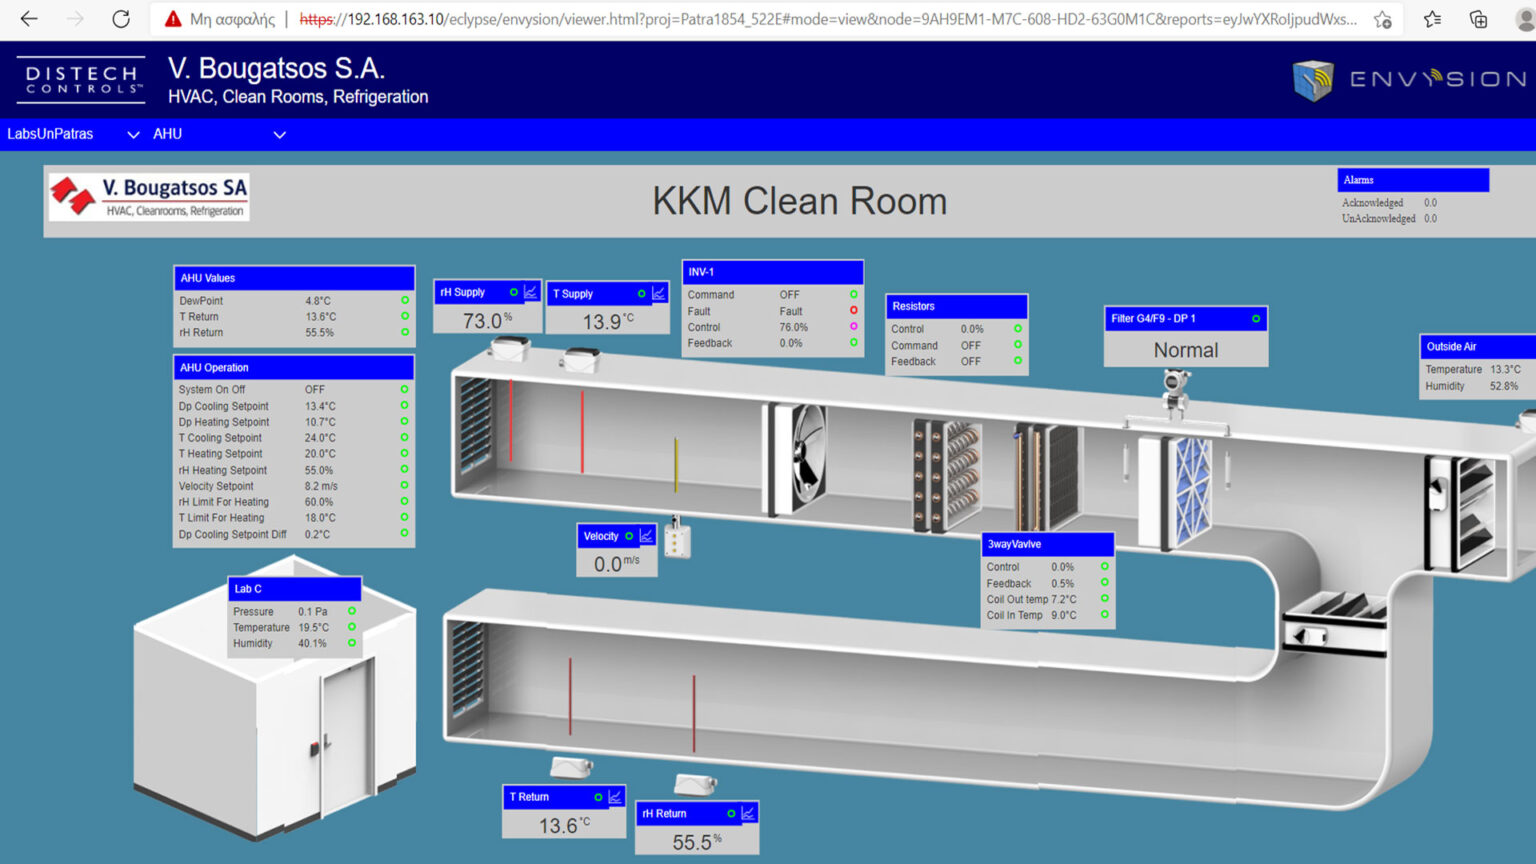The image size is (1536, 864).
Task: Open the AHU dropdown menu
Action: 218,134
